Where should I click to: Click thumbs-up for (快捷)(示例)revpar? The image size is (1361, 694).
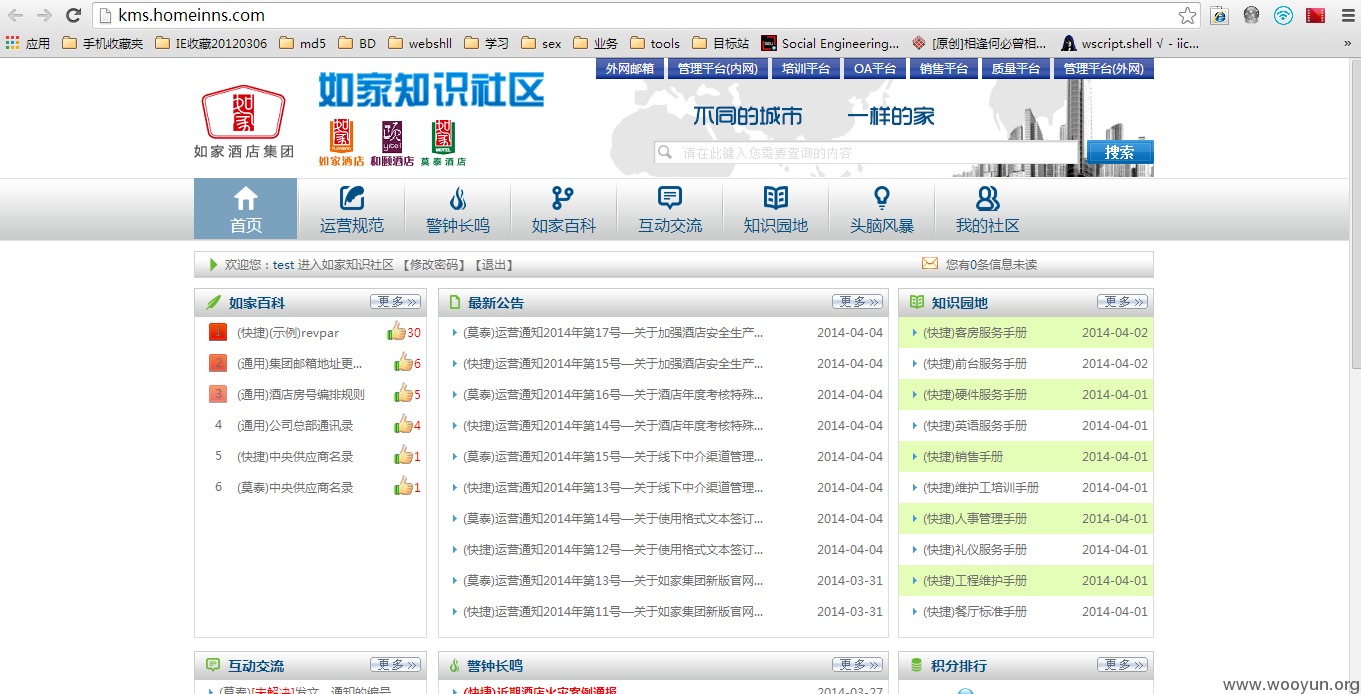[x=396, y=331]
